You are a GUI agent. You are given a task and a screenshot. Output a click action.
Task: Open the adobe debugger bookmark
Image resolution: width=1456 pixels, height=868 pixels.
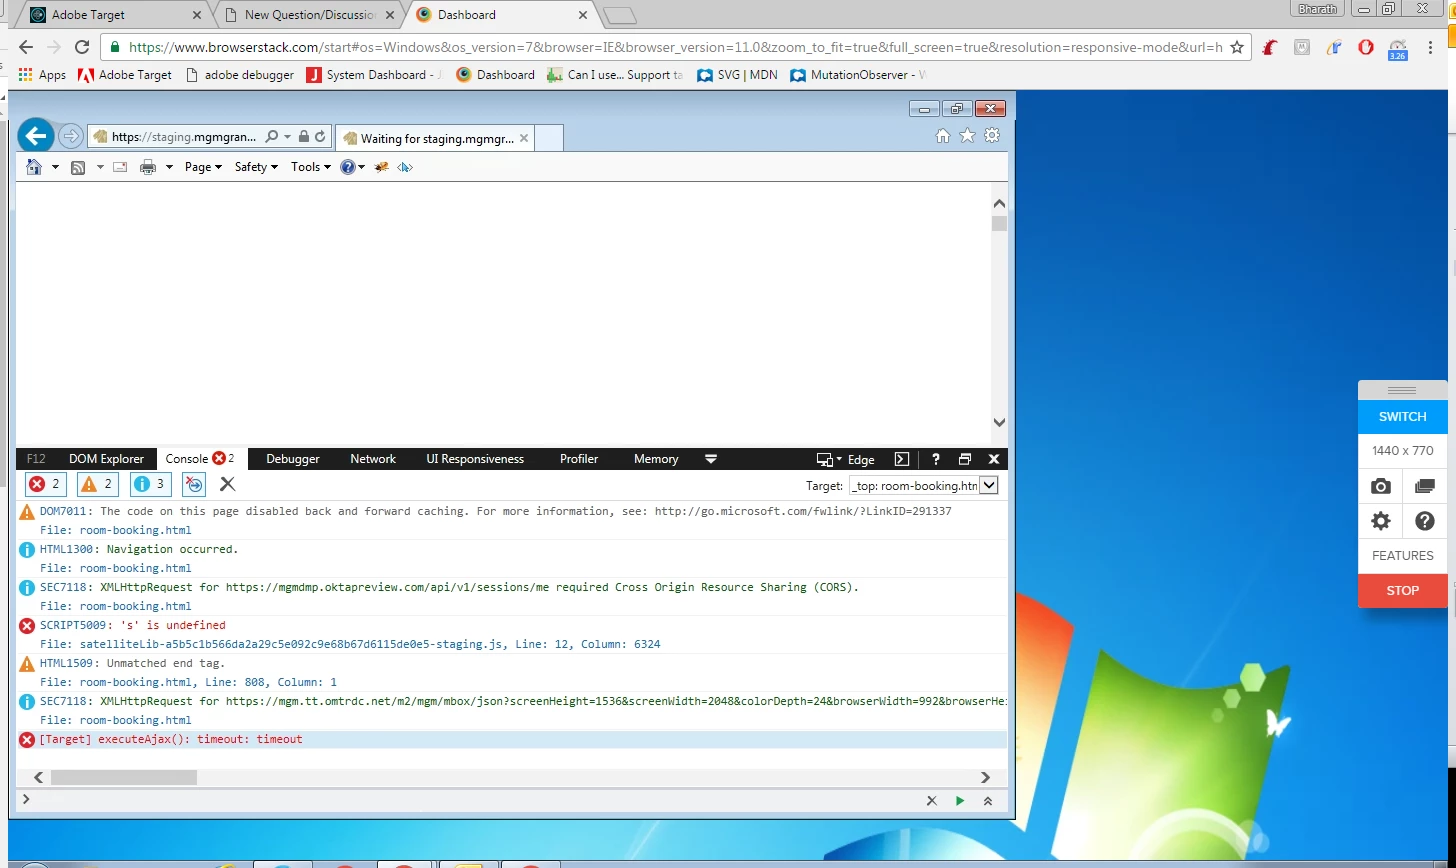[x=240, y=75]
